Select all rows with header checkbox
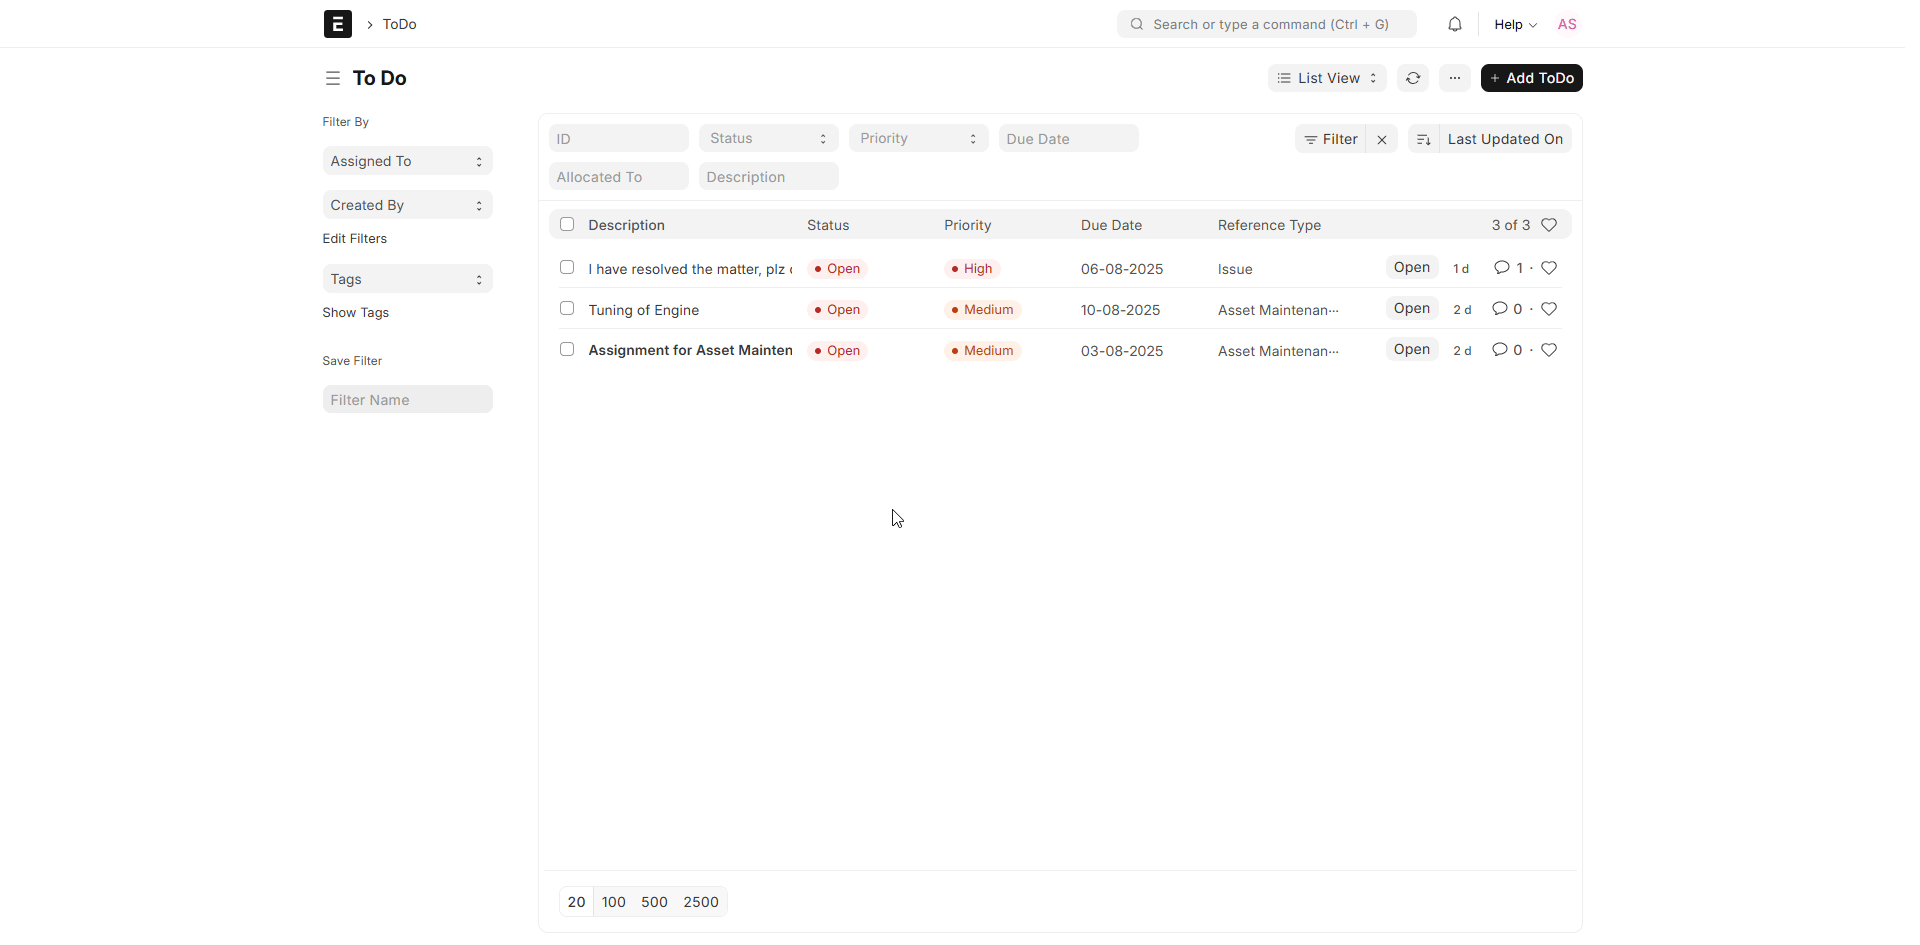Image resolution: width=1920 pixels, height=945 pixels. pos(567,224)
